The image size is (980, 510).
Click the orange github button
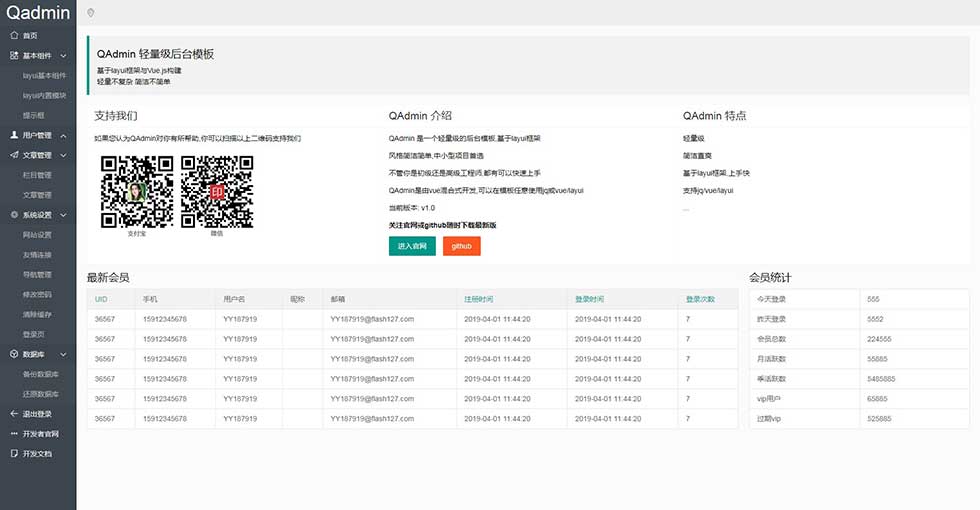(x=462, y=246)
